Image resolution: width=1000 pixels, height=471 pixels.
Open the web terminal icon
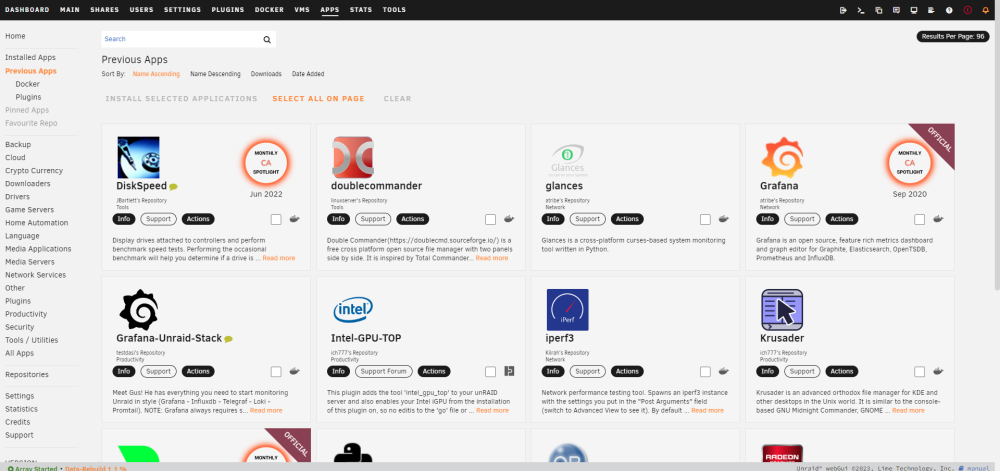[x=861, y=10]
